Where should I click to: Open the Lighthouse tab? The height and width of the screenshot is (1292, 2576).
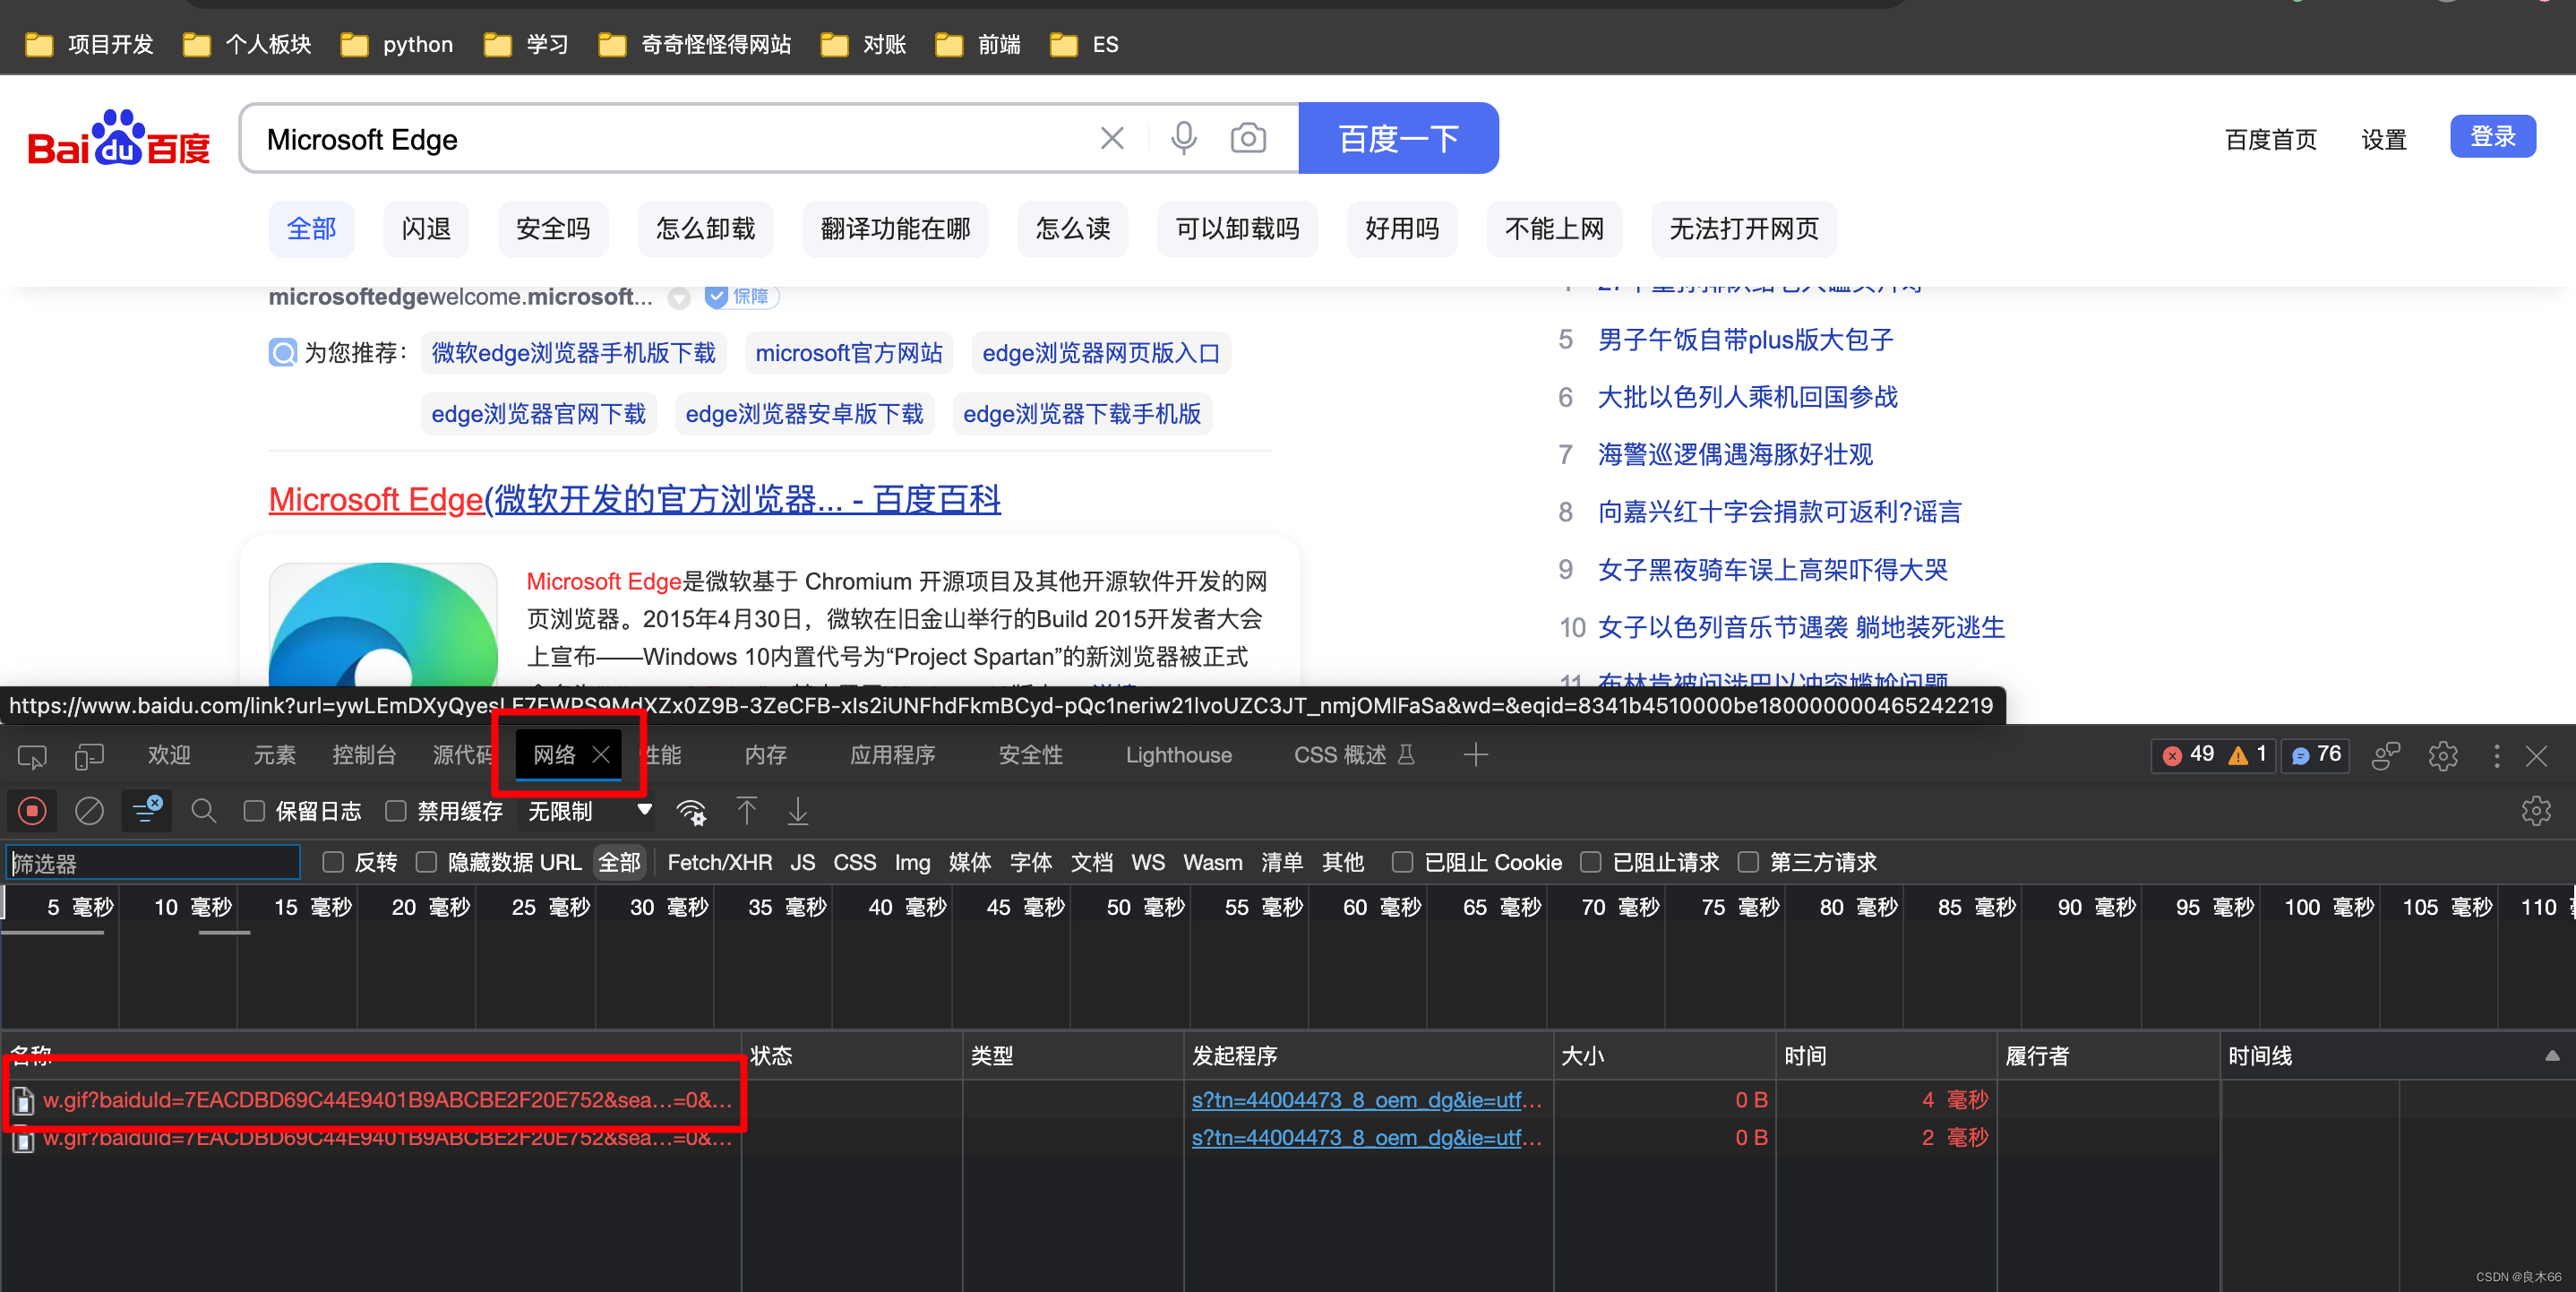pyautogui.click(x=1178, y=755)
